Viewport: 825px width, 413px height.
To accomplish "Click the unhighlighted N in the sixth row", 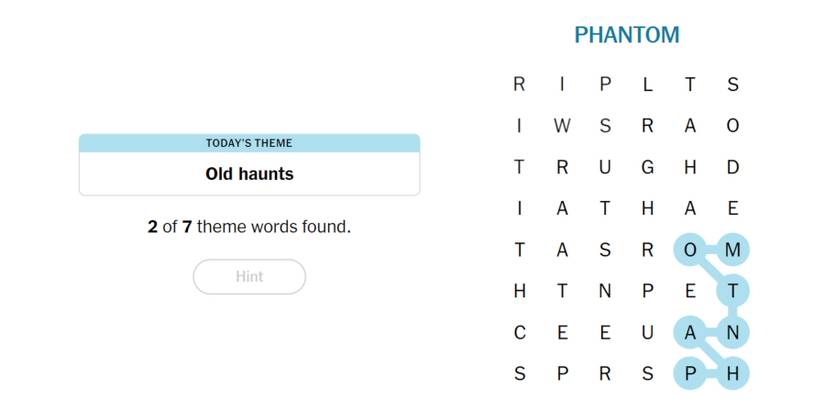I will [604, 291].
